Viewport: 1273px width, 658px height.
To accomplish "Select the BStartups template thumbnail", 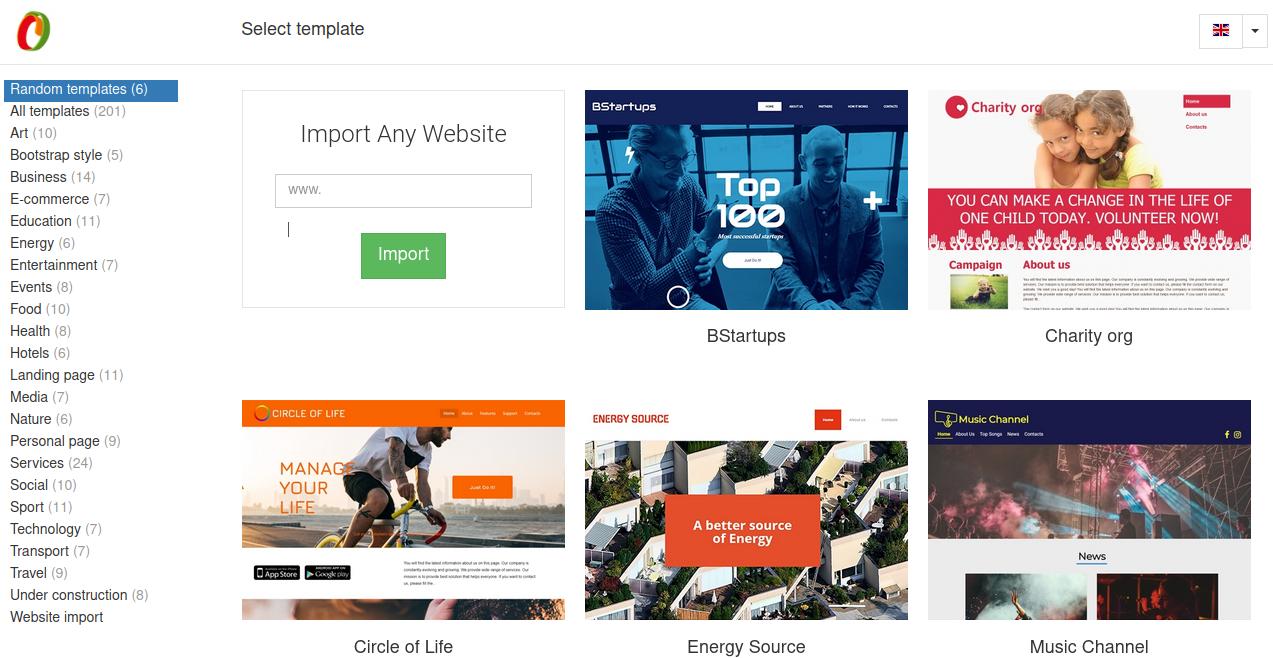I will pos(746,200).
